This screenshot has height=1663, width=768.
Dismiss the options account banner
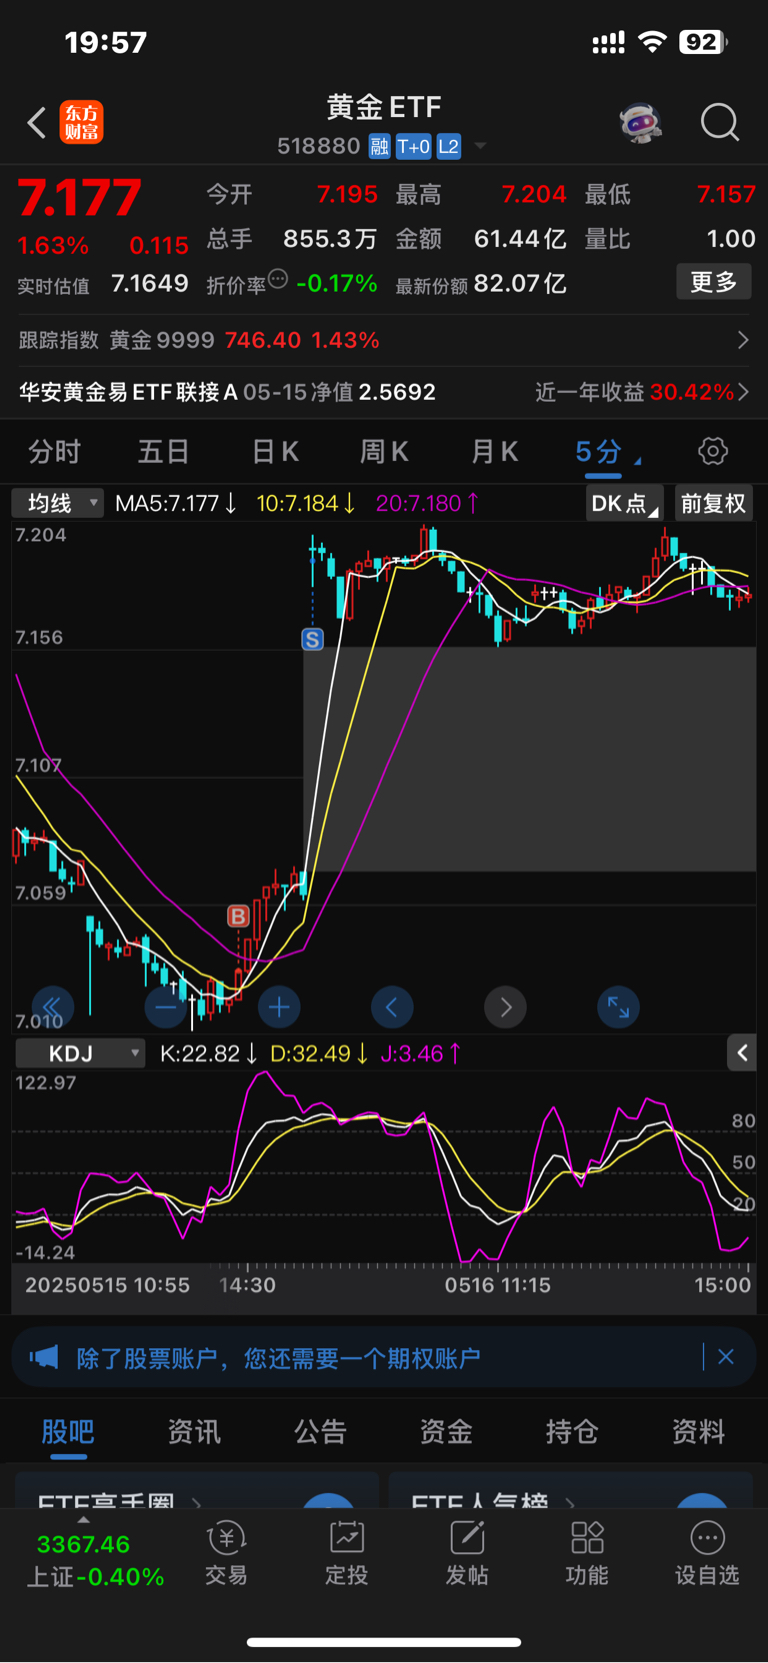tap(726, 1357)
